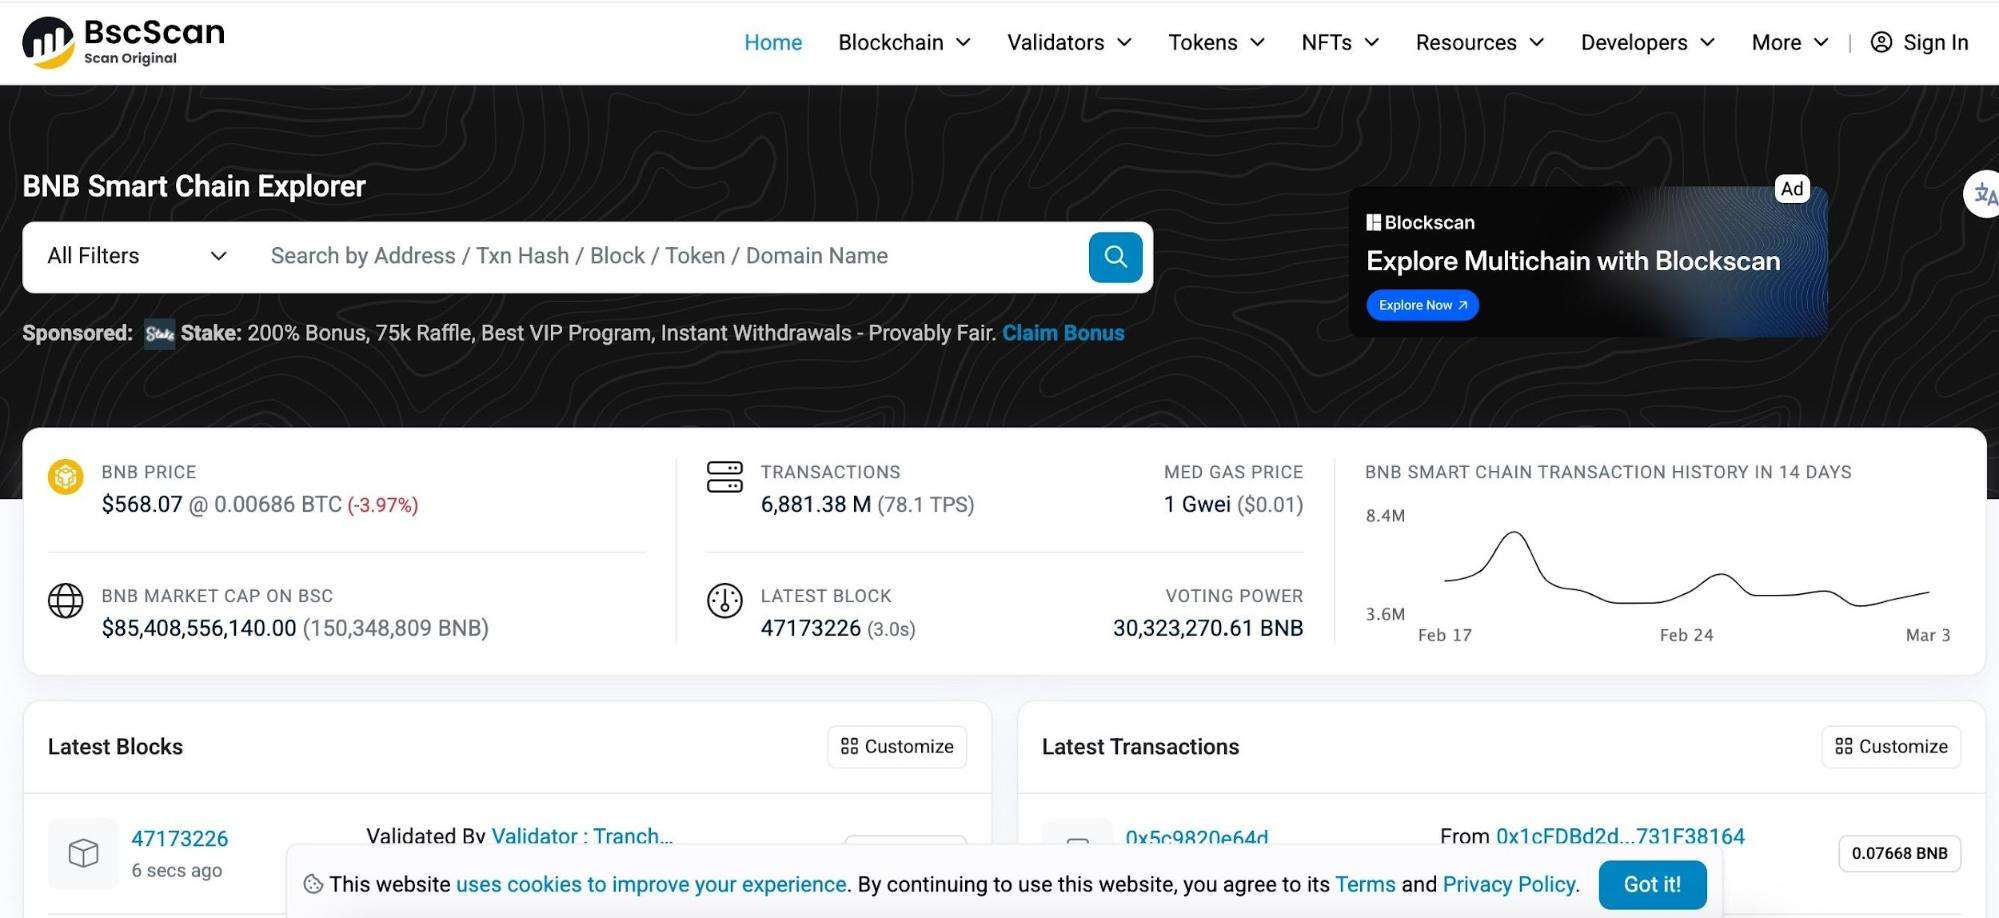Open the NFTs menu
Screen dimensions: 1999x918
(x=1340, y=42)
